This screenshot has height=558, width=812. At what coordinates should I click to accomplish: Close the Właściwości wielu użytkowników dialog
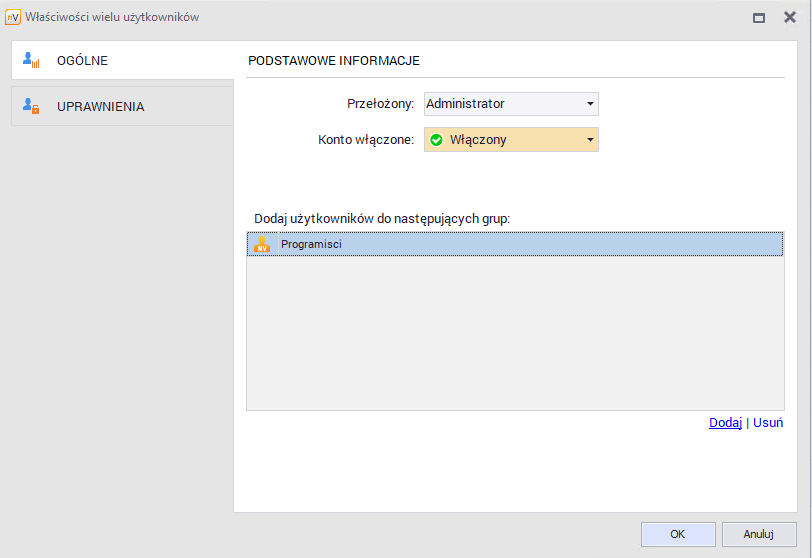[789, 17]
